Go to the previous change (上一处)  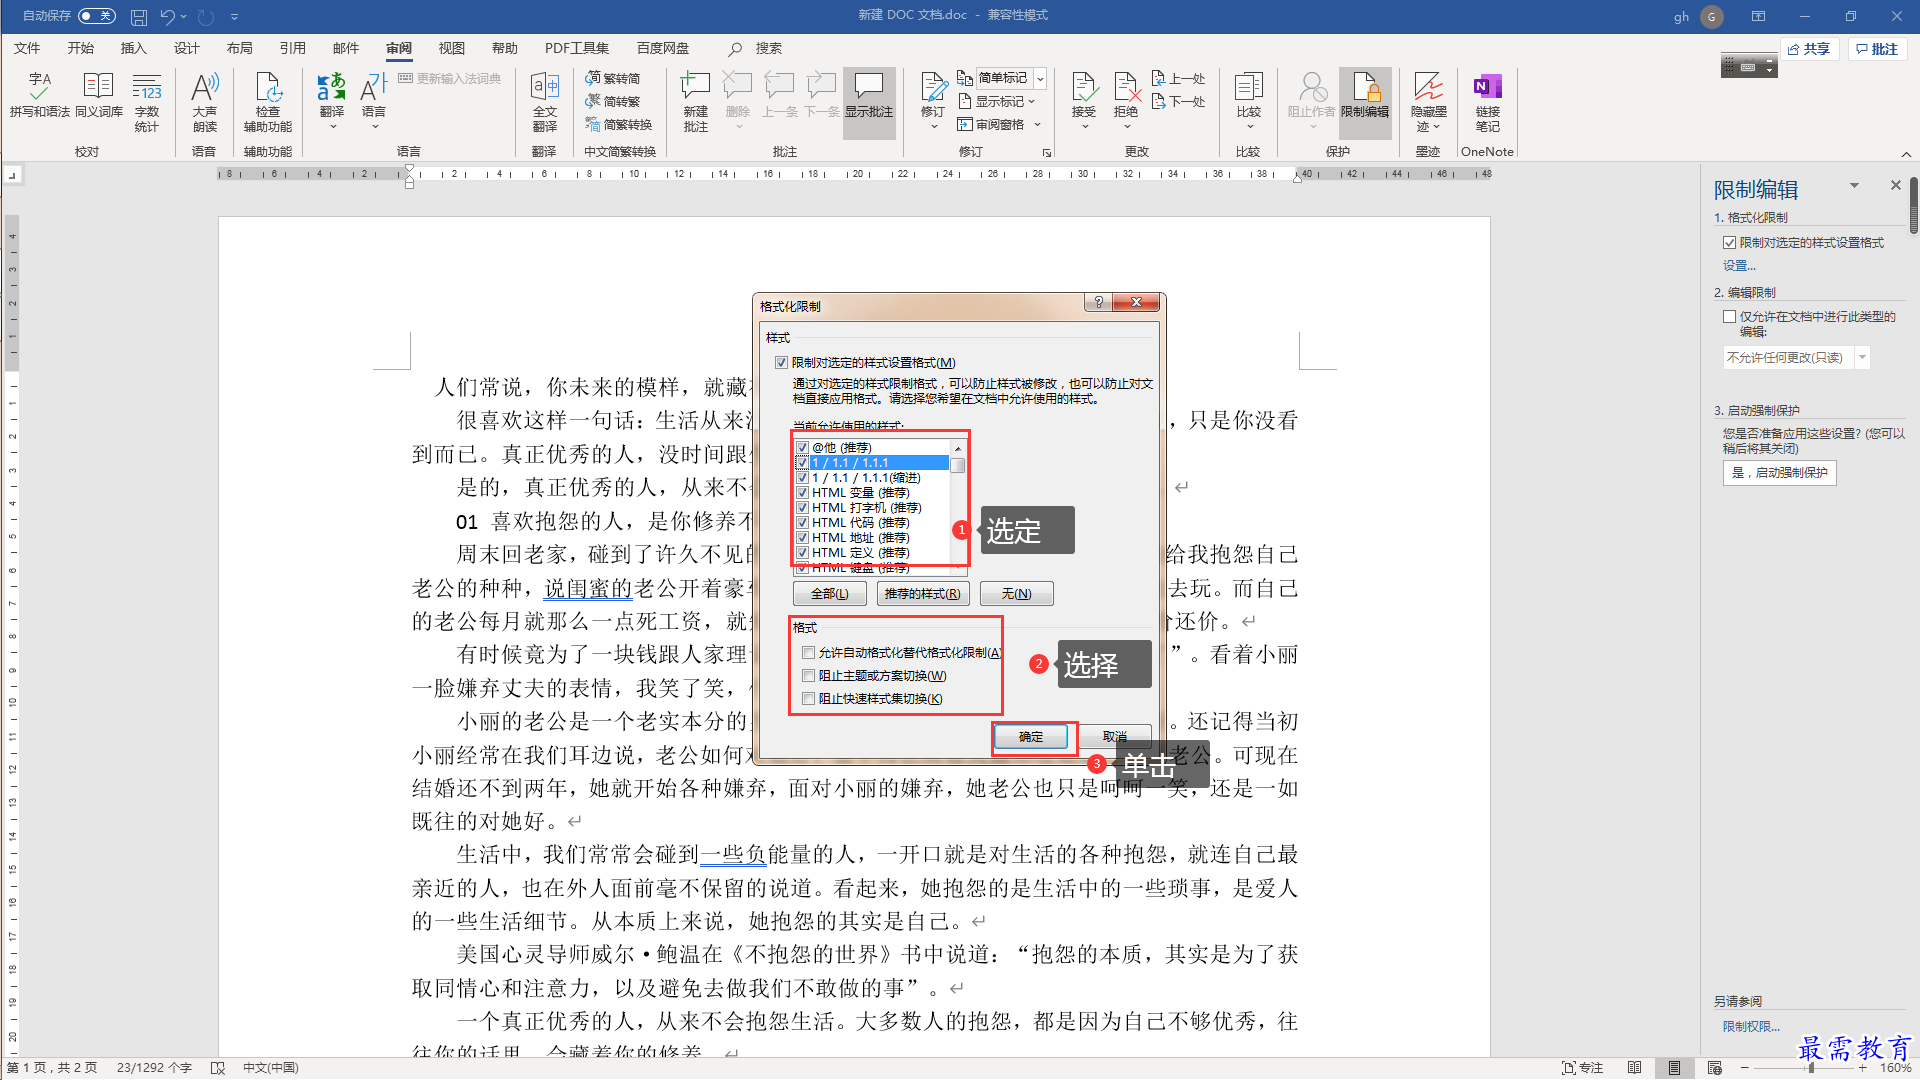1179,78
